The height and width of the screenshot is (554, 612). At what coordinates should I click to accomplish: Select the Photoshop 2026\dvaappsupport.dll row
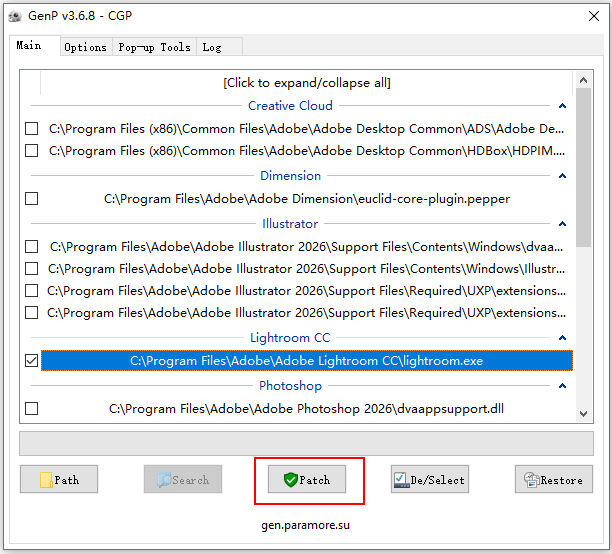click(307, 409)
